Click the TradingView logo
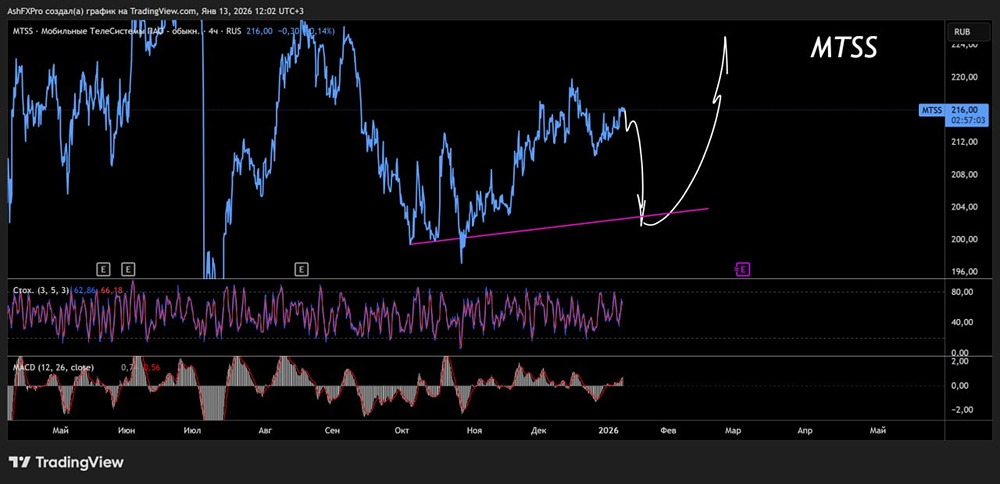 pos(66,462)
